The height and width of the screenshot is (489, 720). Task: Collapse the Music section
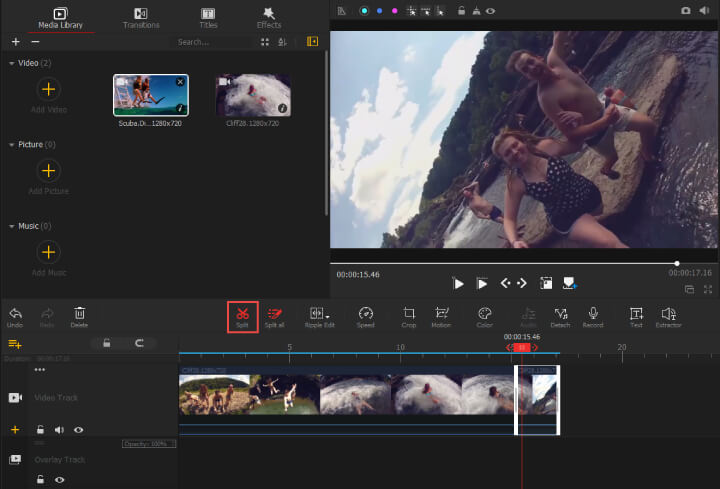[x=12, y=226]
